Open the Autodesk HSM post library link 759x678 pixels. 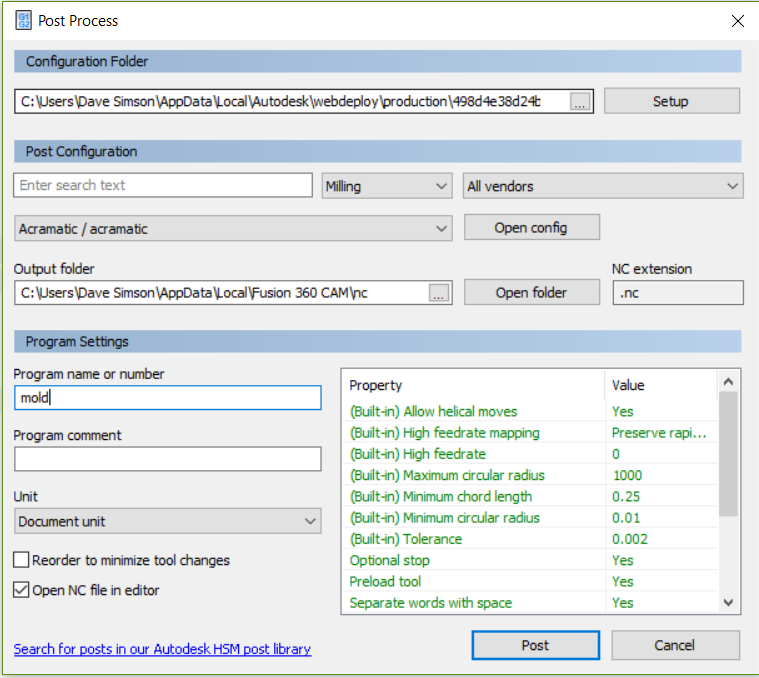pos(162,649)
